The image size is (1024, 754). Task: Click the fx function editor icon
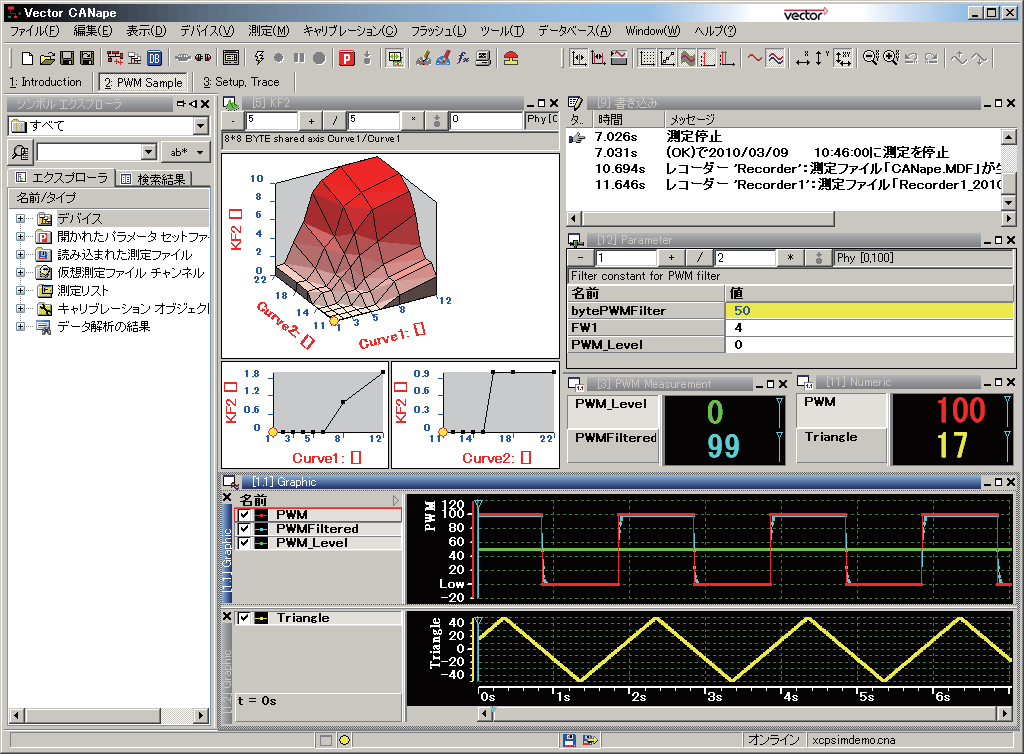click(463, 58)
